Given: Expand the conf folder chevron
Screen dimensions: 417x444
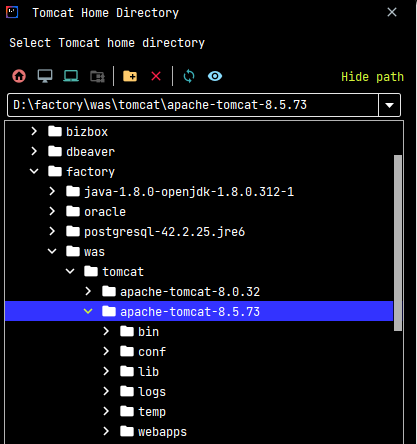Looking at the screenshot, I should (106, 351).
